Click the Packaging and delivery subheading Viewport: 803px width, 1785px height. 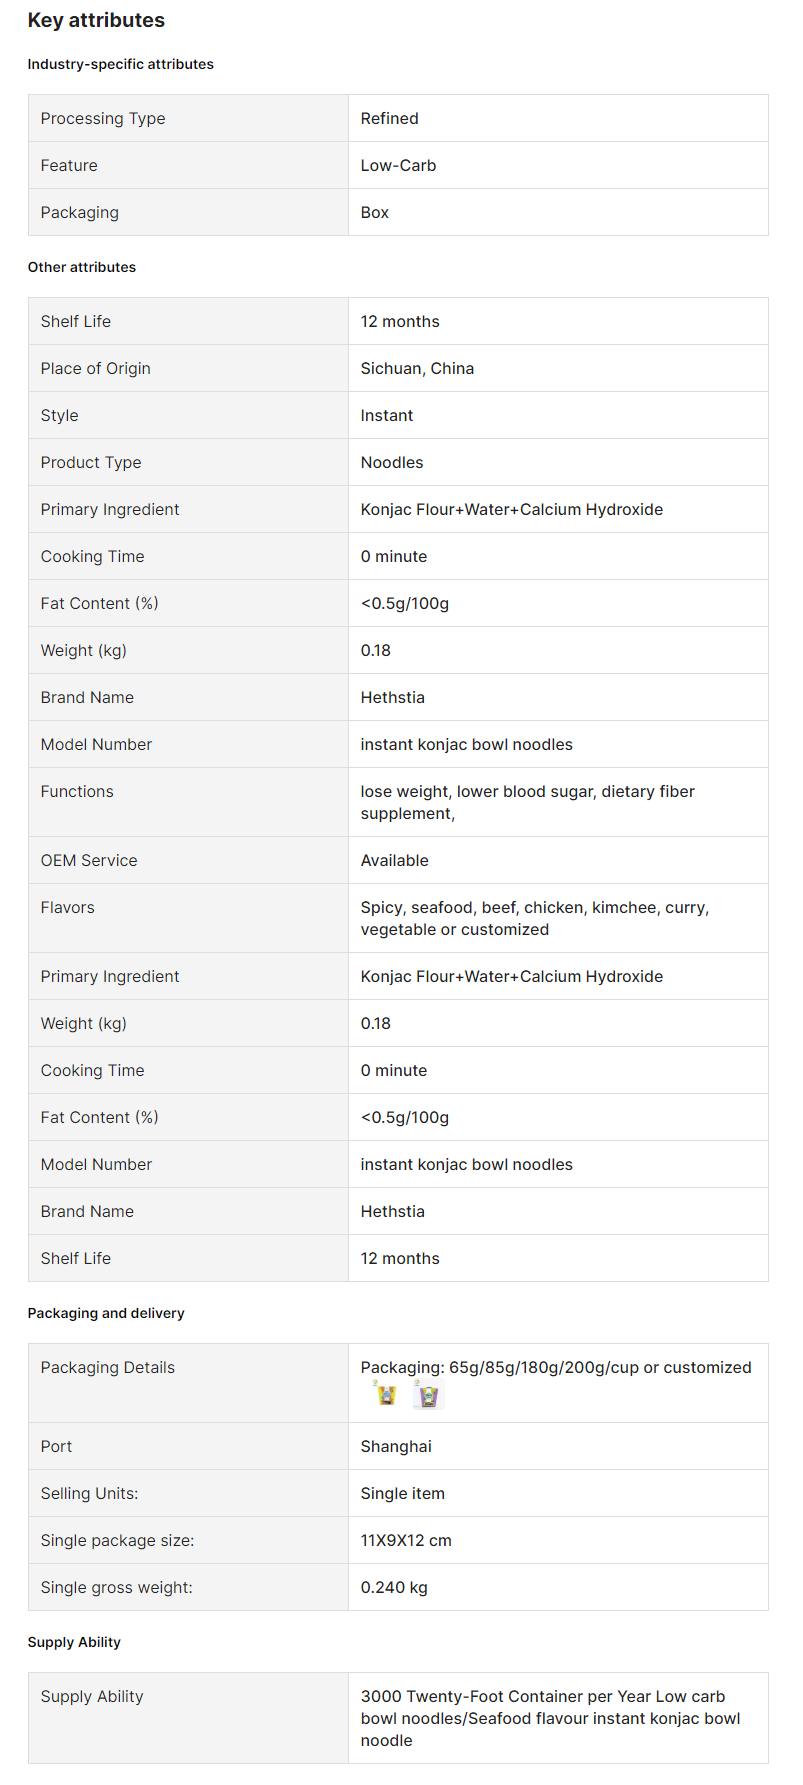pyautogui.click(x=106, y=1313)
